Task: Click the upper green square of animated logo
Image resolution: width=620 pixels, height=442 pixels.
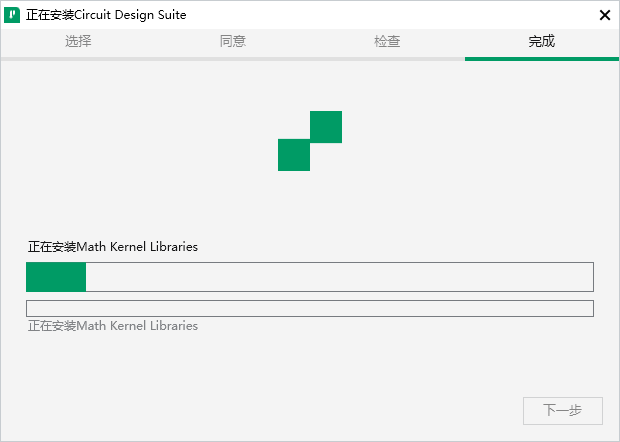Action: (326, 127)
